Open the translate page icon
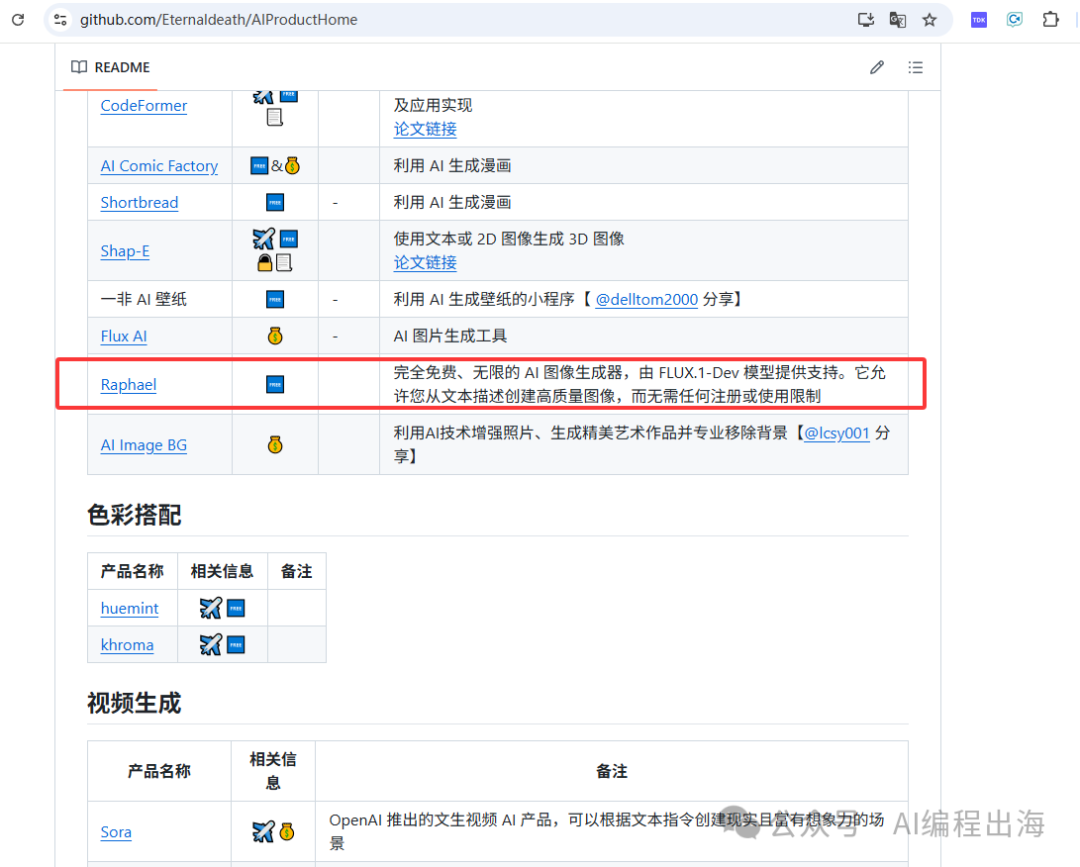 898,20
